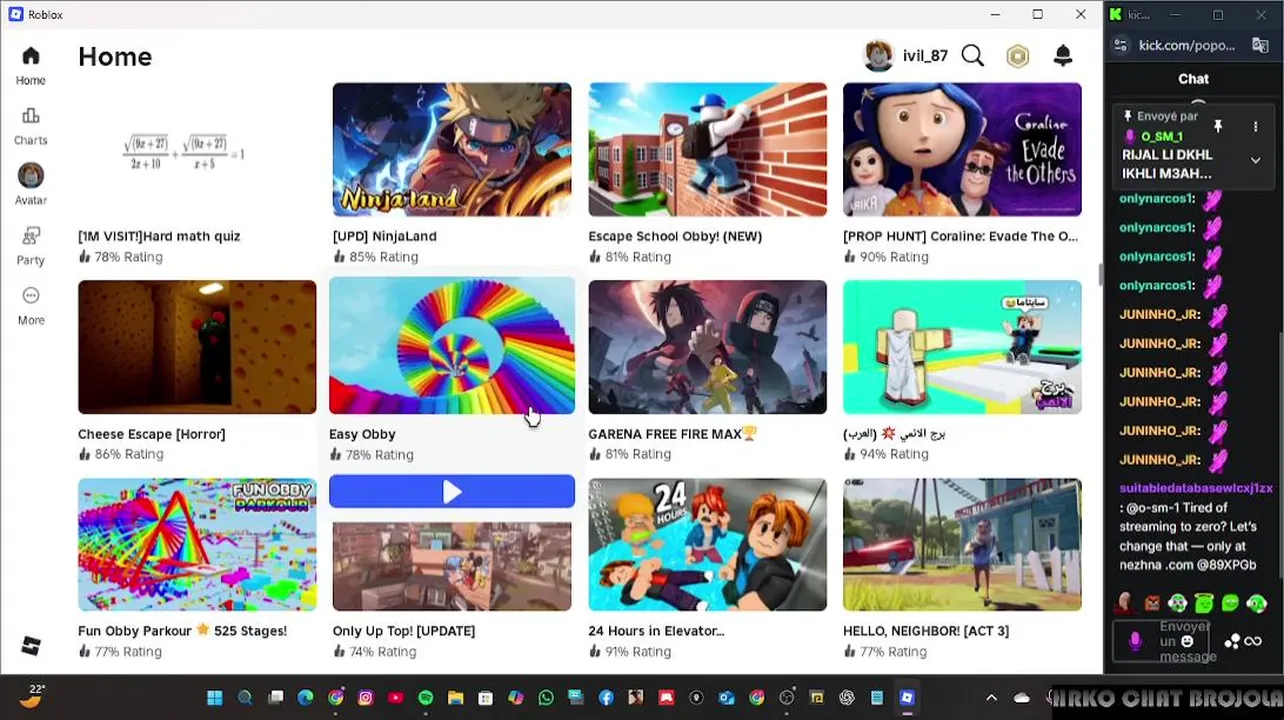Click the ivil_87 username text
The height and width of the screenshot is (720, 1284).
click(925, 56)
